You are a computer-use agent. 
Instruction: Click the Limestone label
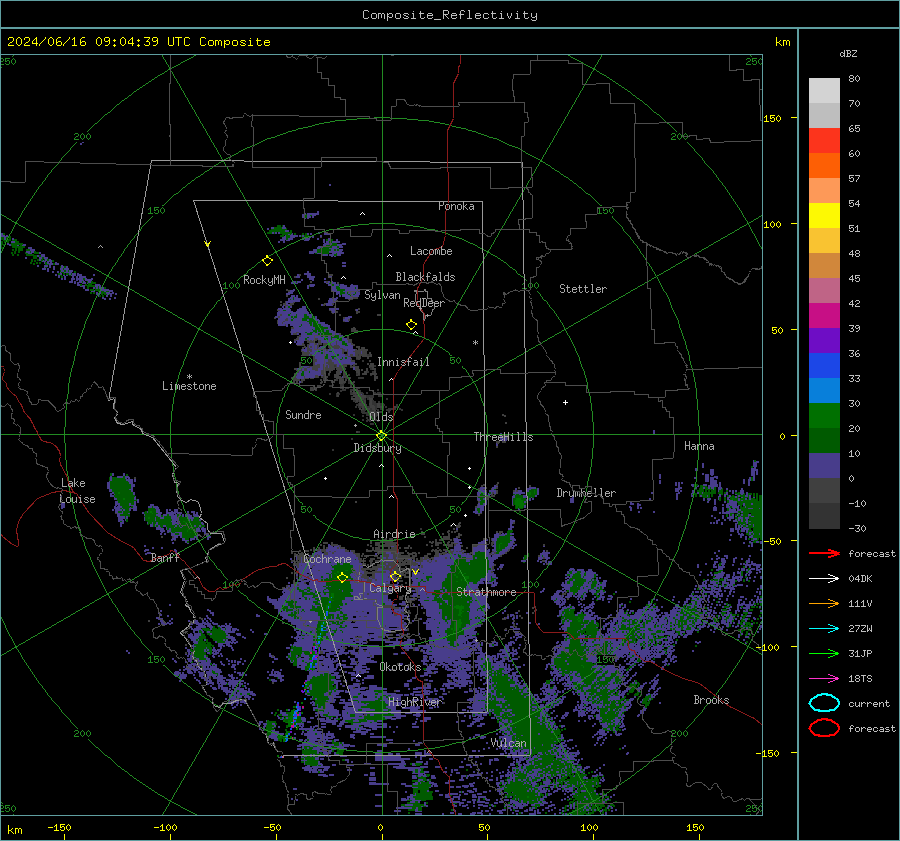click(x=189, y=386)
